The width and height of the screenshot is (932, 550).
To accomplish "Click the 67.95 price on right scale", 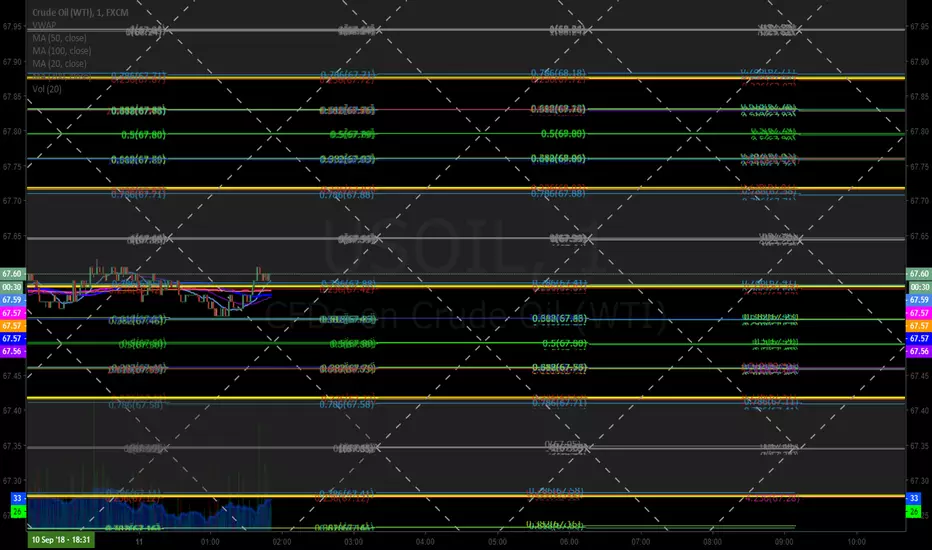I will tap(920, 27).
